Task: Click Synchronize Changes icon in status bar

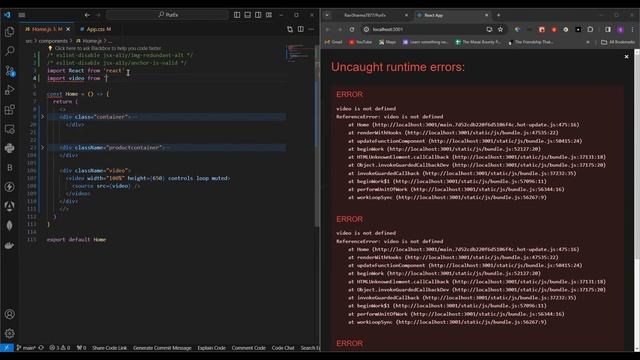Action: 41,348
